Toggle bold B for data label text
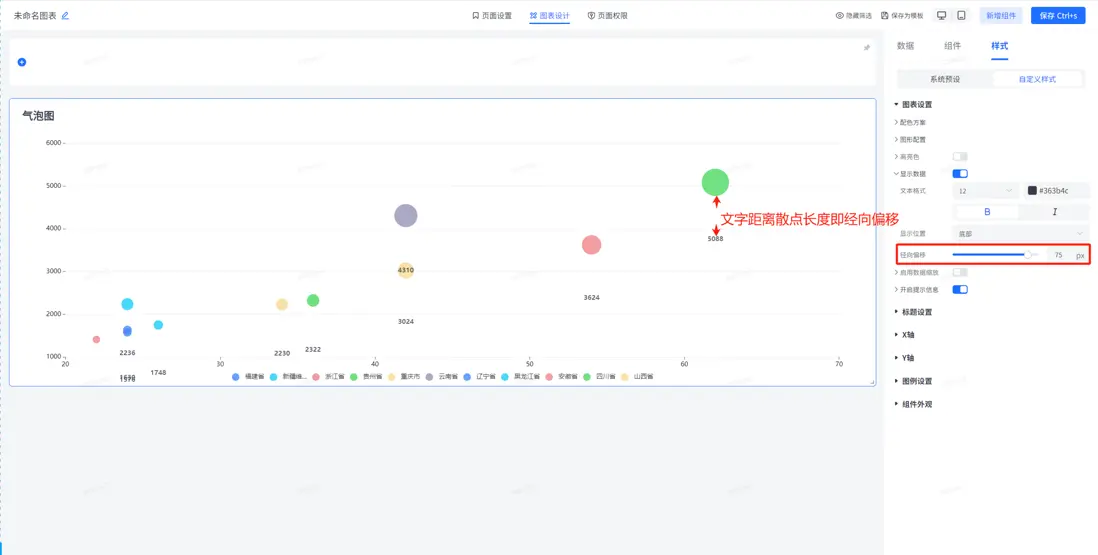The height and width of the screenshot is (555, 1098). [987, 212]
